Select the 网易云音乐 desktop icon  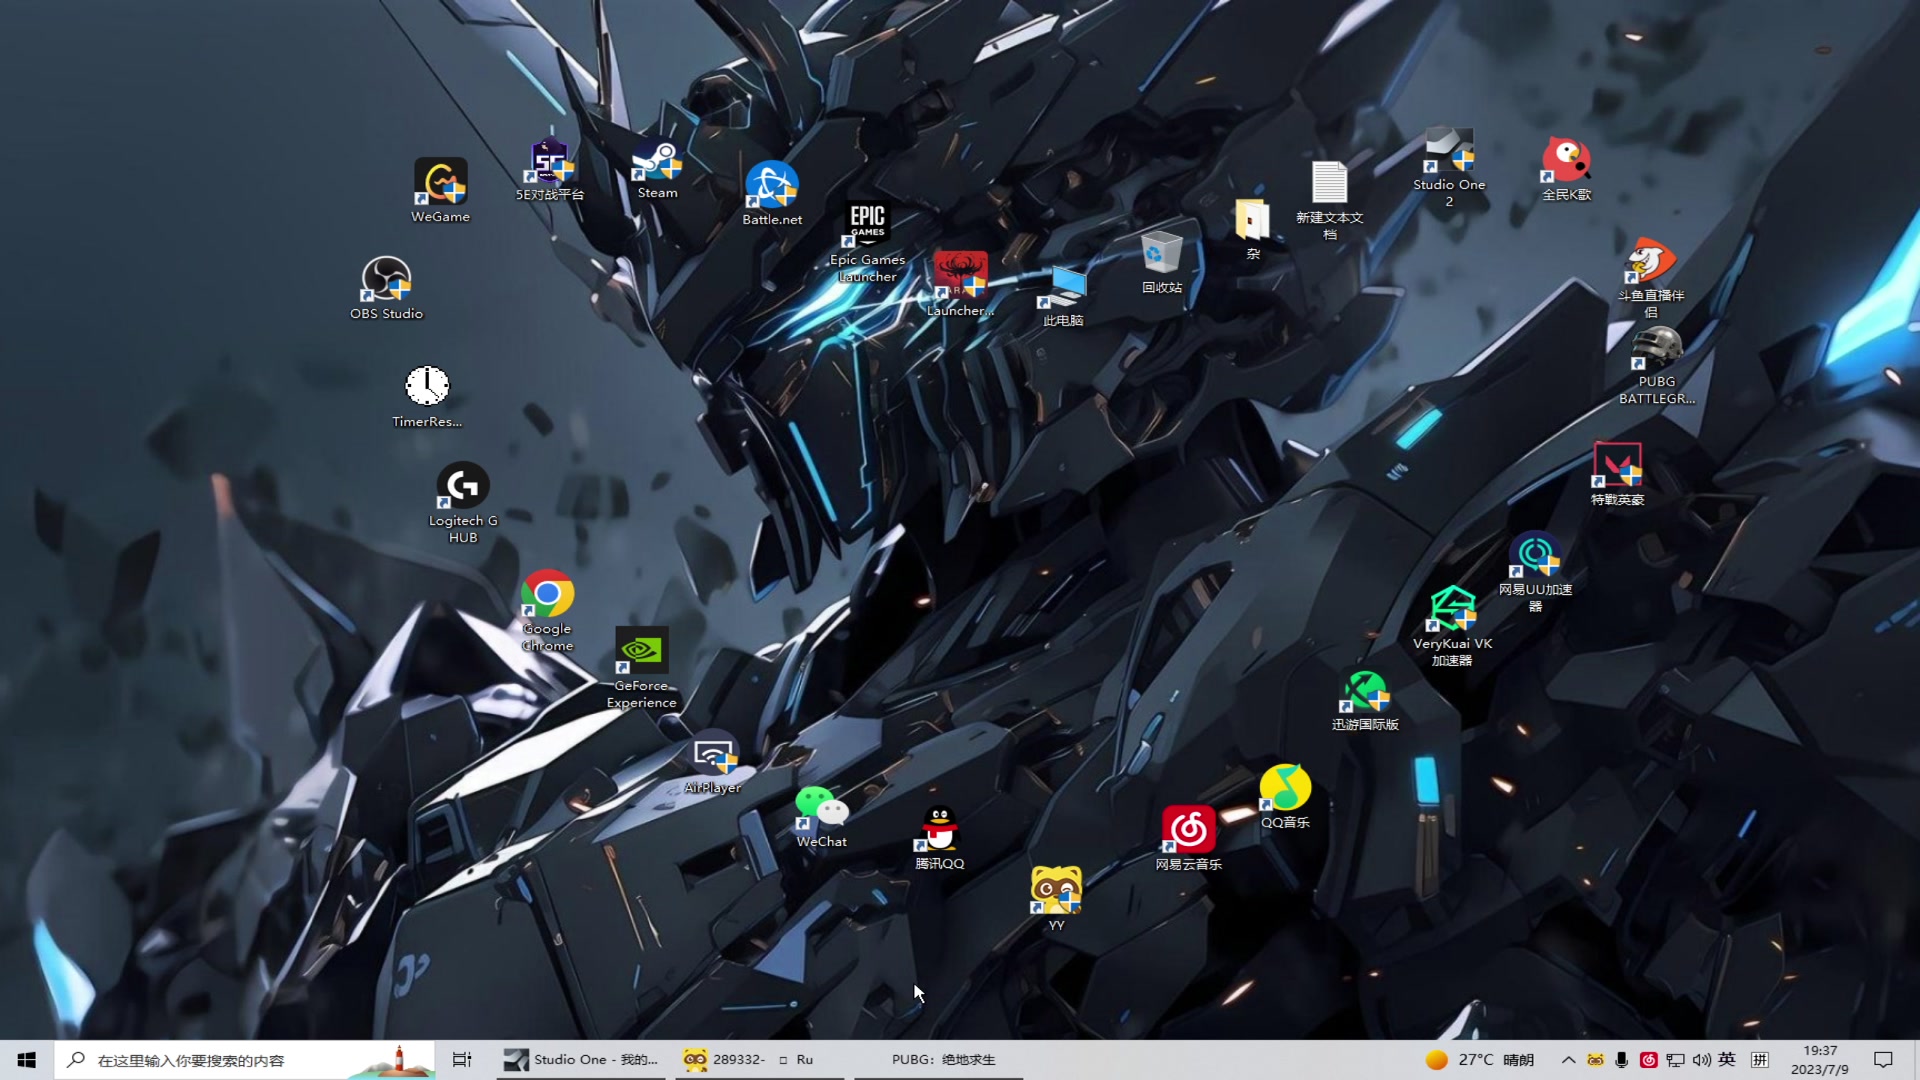1188,838
